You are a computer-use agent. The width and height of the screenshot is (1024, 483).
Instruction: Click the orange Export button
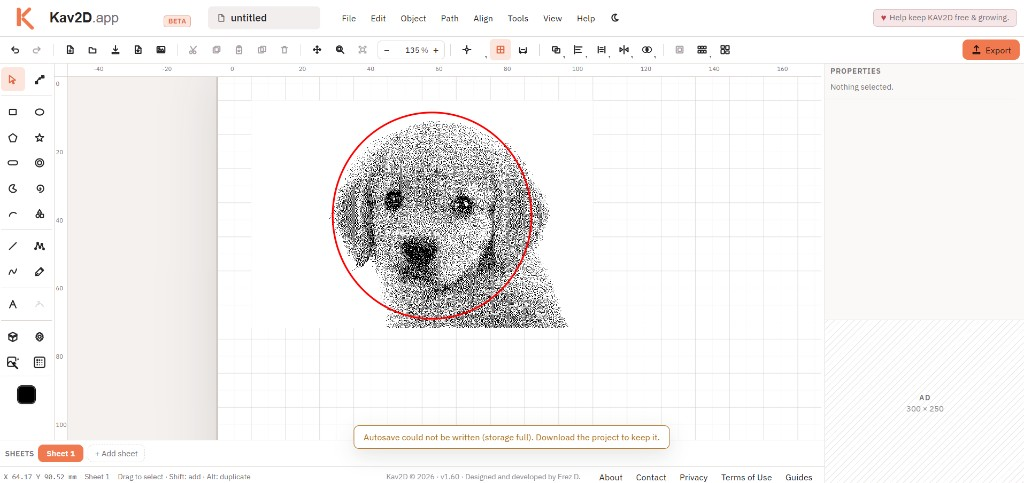tap(991, 50)
